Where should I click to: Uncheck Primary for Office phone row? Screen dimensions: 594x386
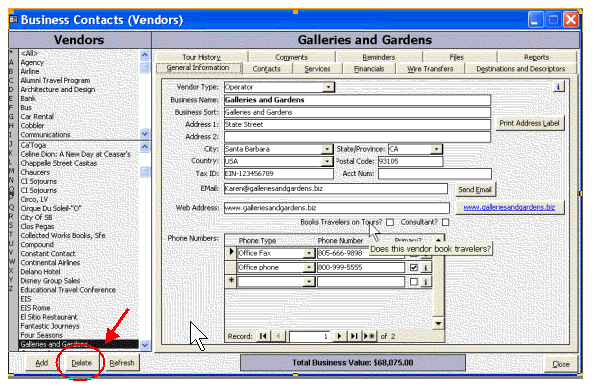(x=414, y=268)
